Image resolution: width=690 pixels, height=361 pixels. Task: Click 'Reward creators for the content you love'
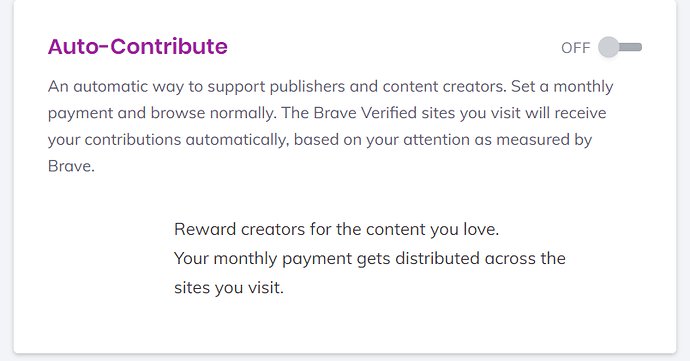336,229
